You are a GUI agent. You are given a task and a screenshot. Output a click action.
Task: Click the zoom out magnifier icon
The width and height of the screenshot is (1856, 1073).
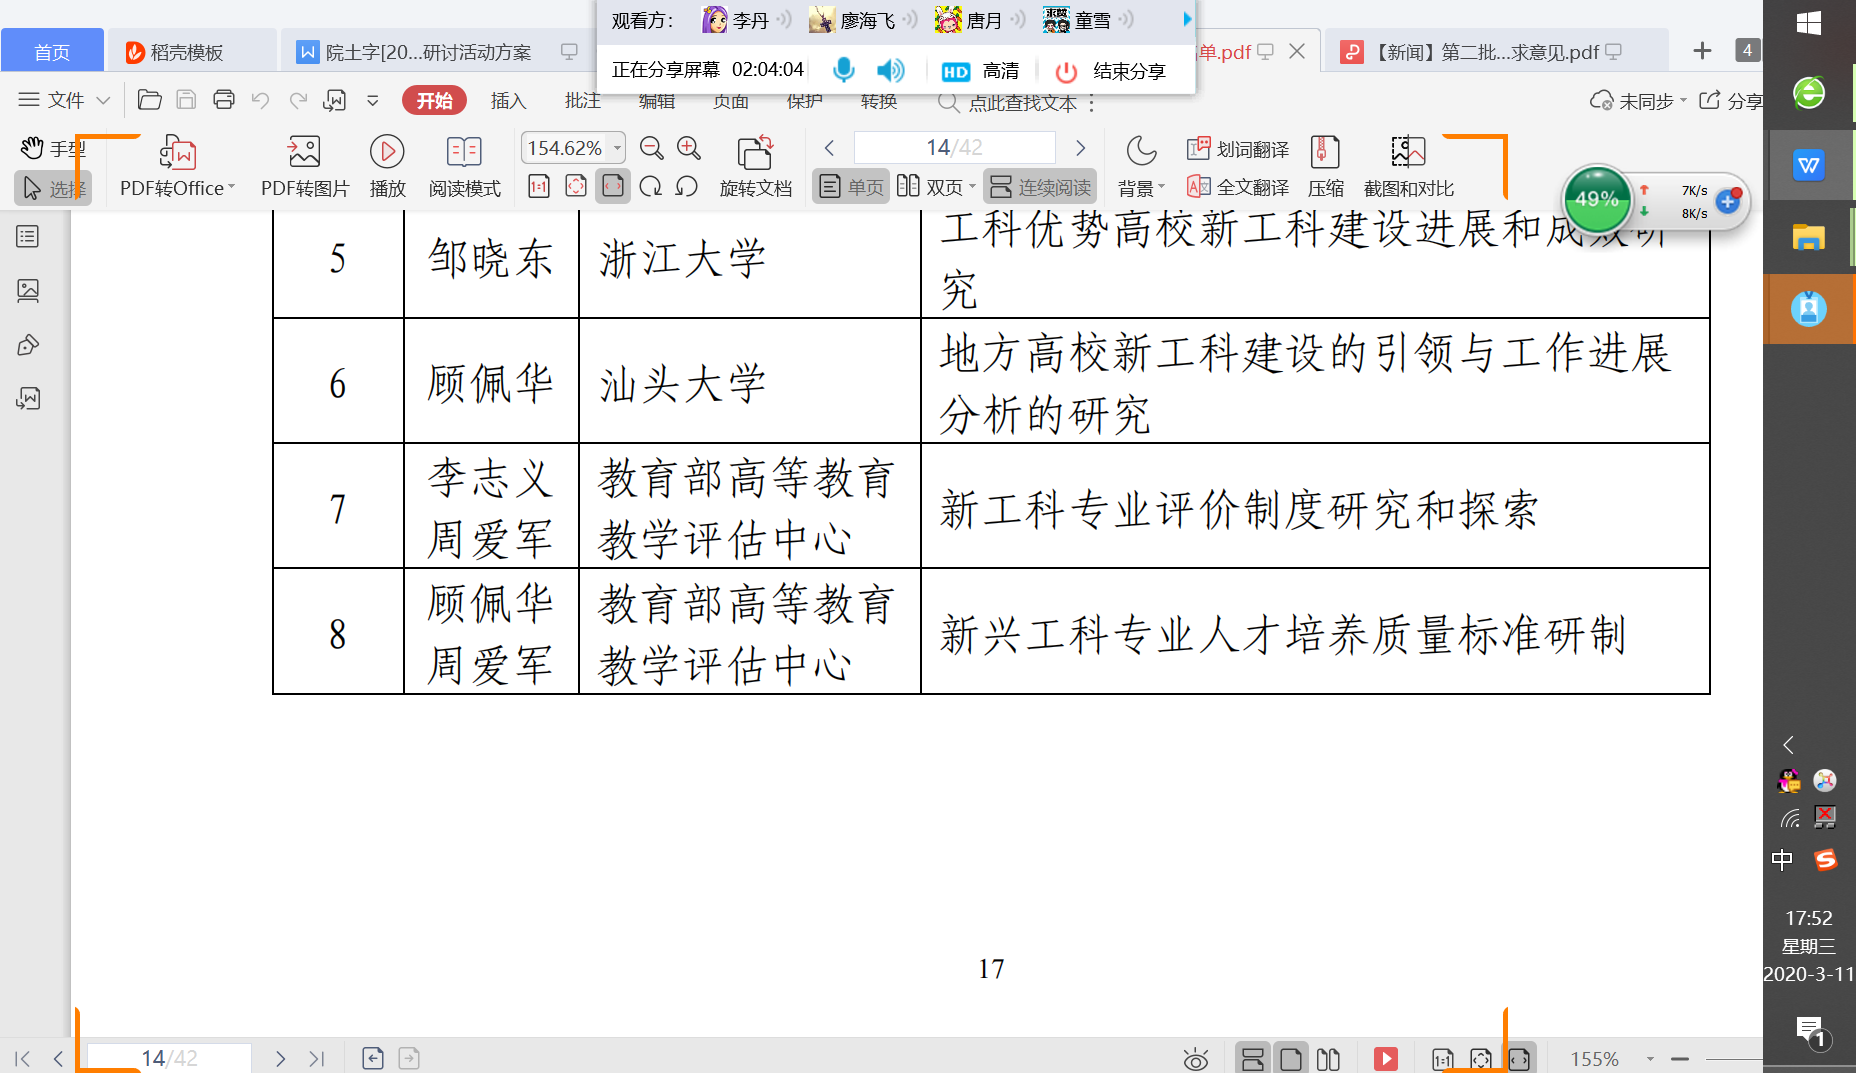coord(651,149)
